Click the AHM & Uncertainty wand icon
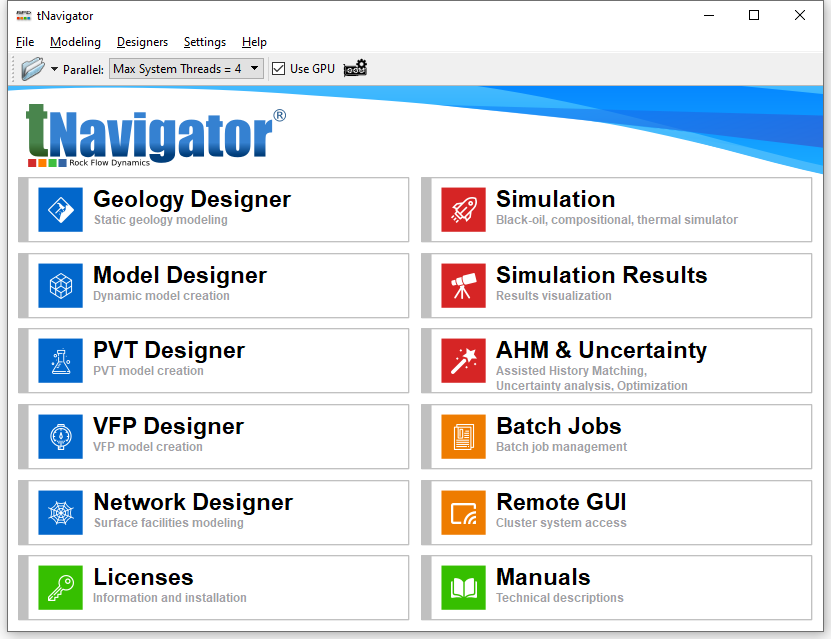Image resolution: width=831 pixels, height=639 pixels. (463, 361)
